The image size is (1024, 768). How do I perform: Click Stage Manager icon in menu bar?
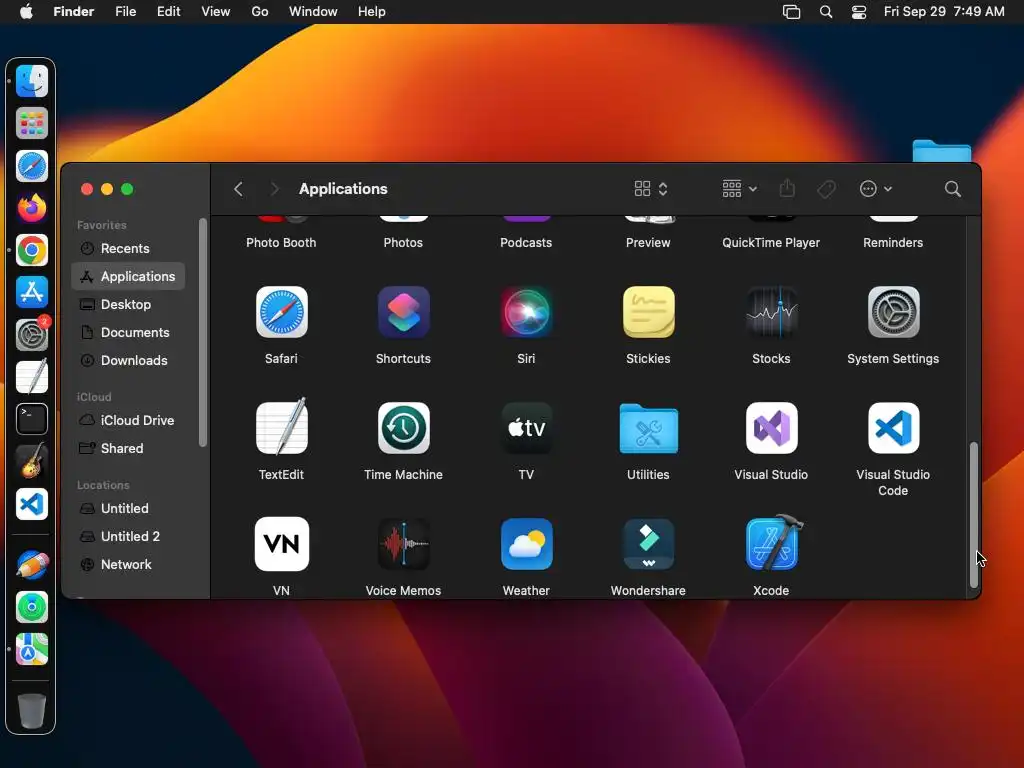pyautogui.click(x=792, y=12)
